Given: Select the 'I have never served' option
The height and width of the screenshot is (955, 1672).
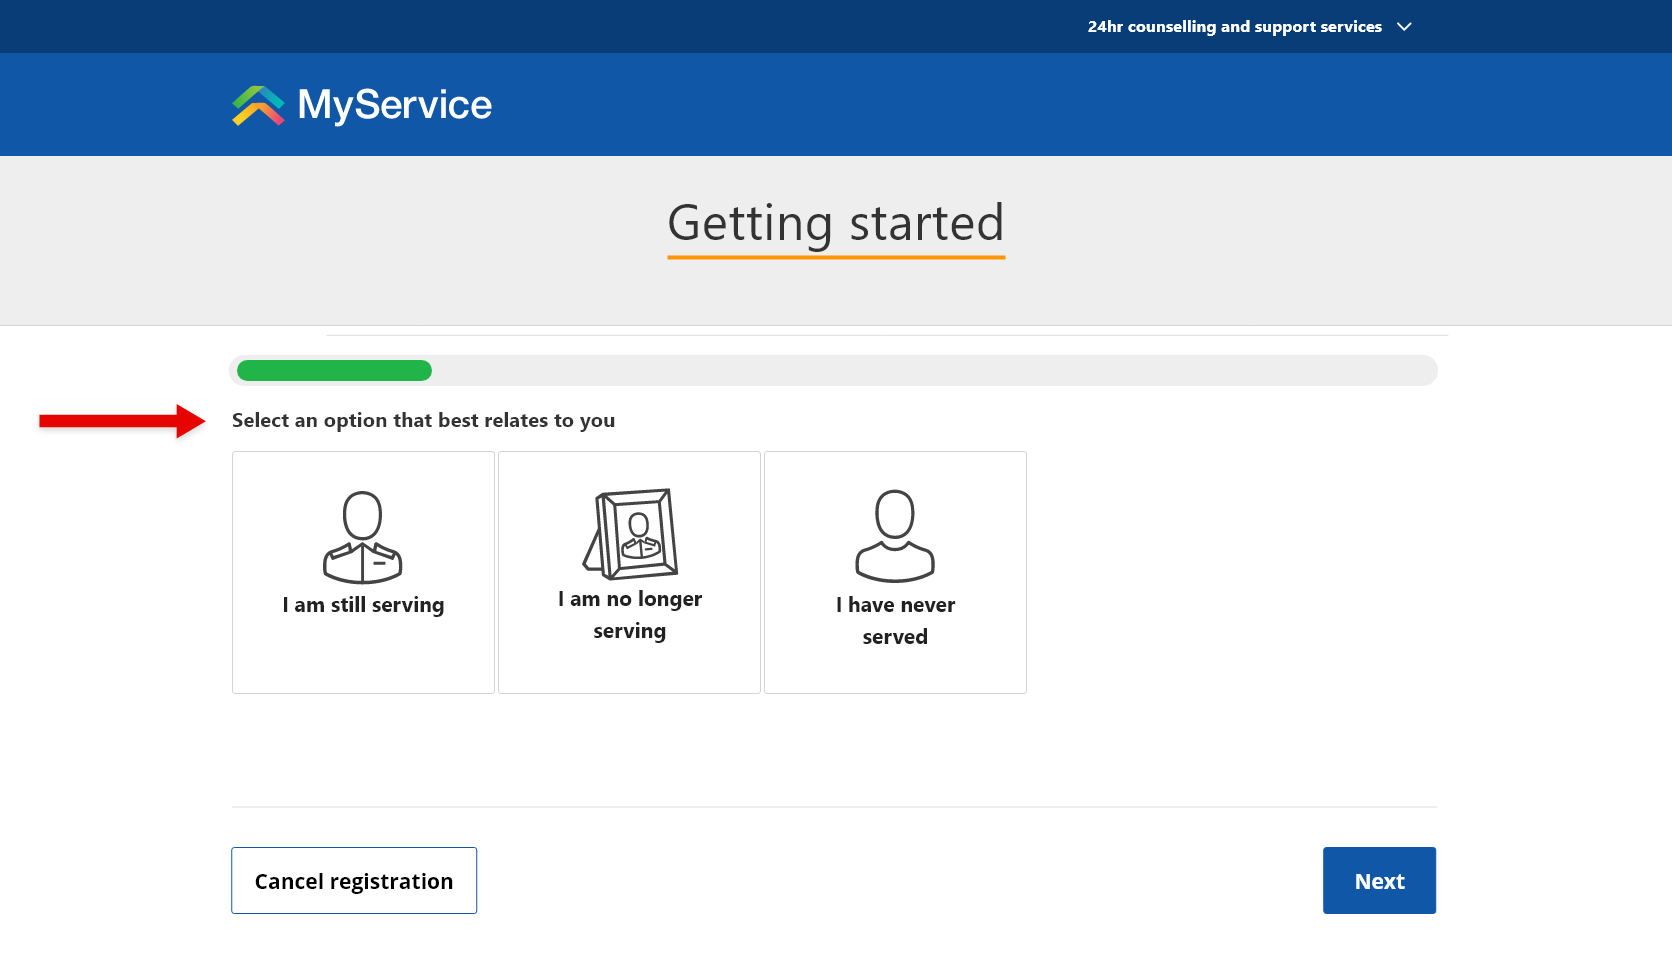Looking at the screenshot, I should click(x=895, y=572).
